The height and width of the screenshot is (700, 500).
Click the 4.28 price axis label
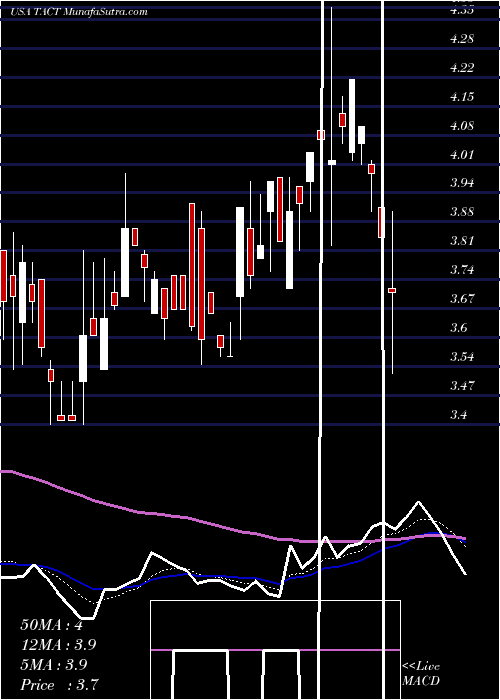tap(462, 39)
